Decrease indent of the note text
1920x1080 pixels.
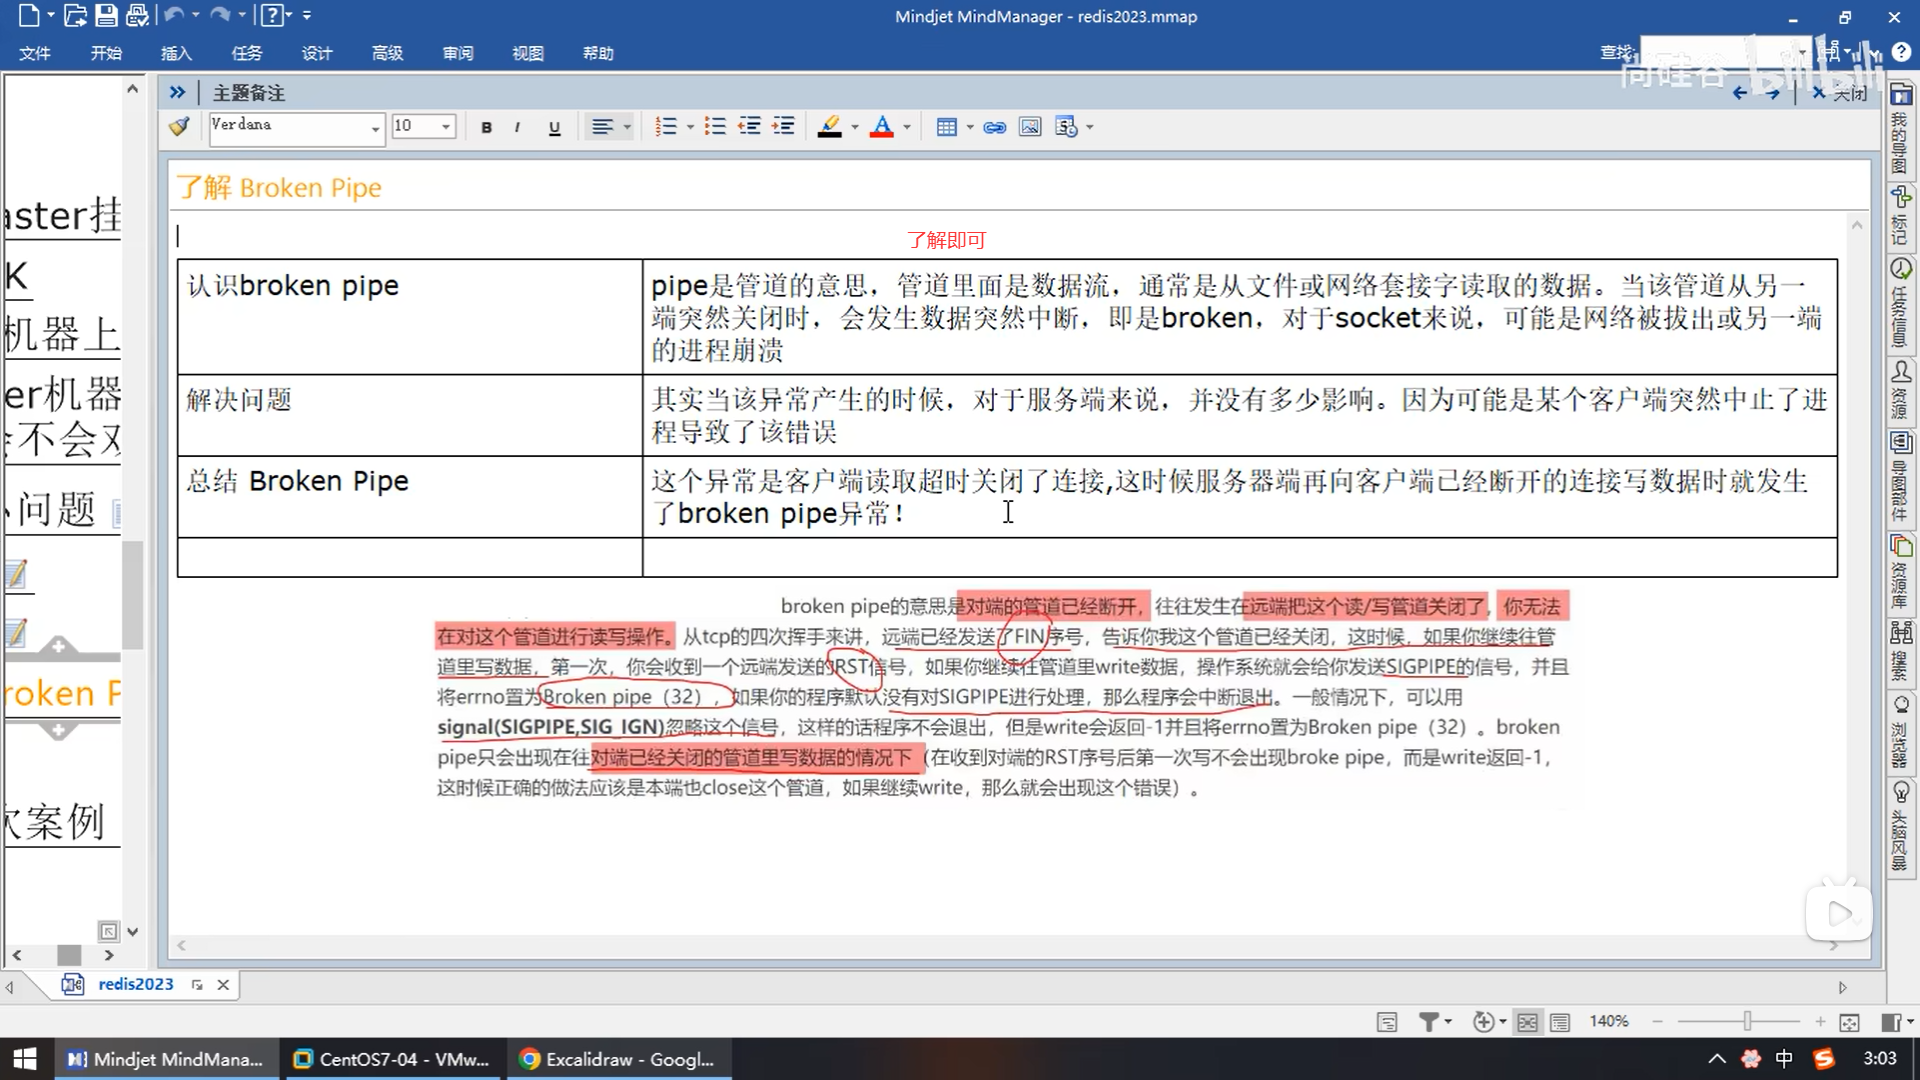click(749, 126)
